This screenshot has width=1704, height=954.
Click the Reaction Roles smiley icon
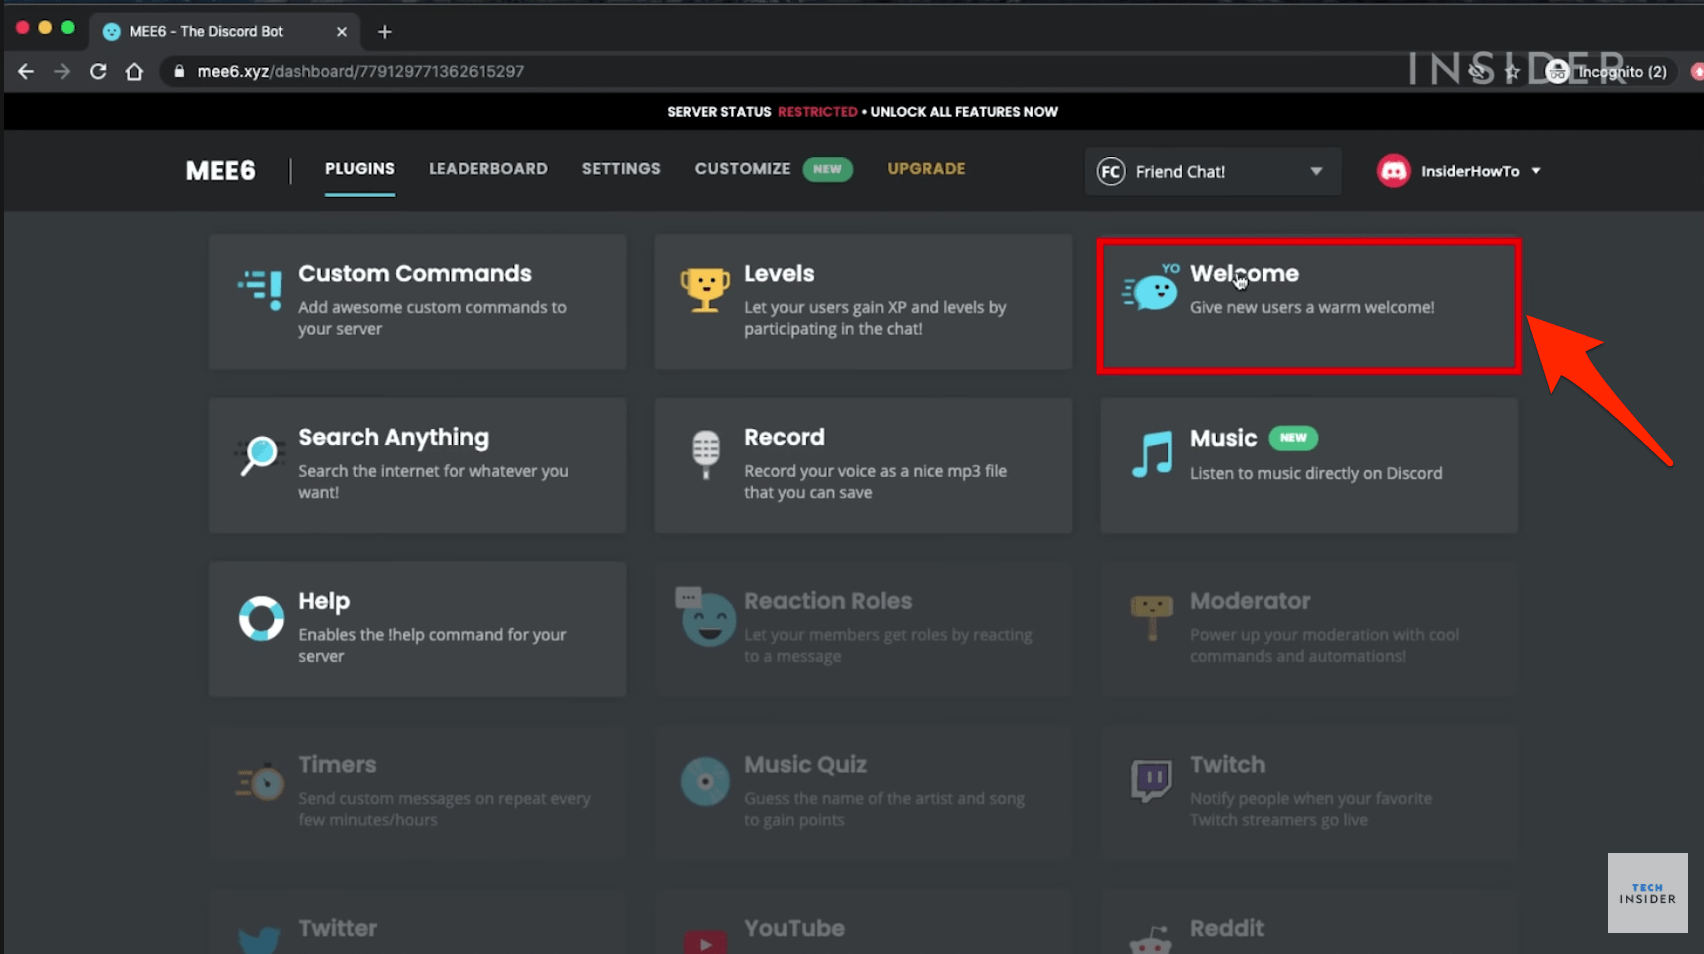pos(707,618)
